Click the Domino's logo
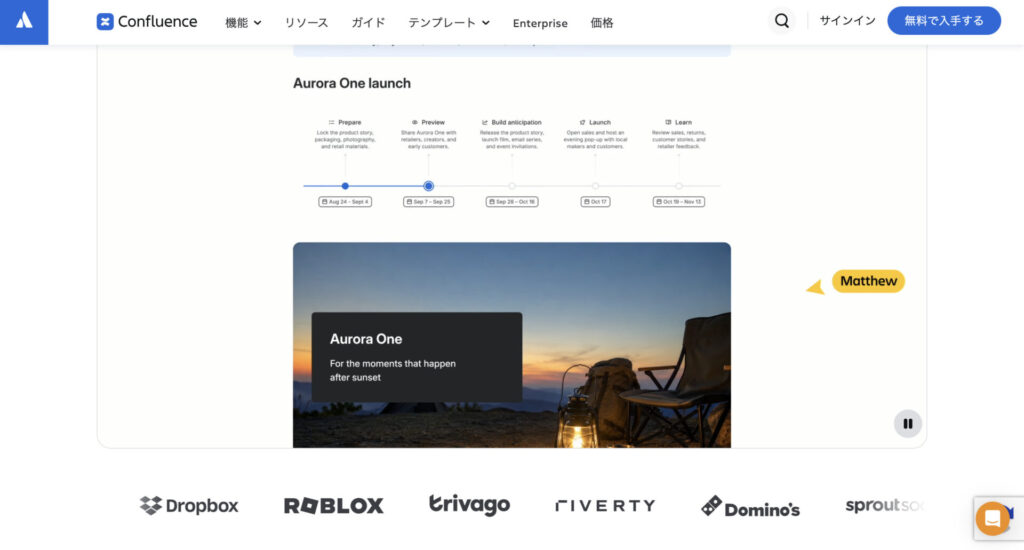The width and height of the screenshot is (1024, 550). coord(750,507)
